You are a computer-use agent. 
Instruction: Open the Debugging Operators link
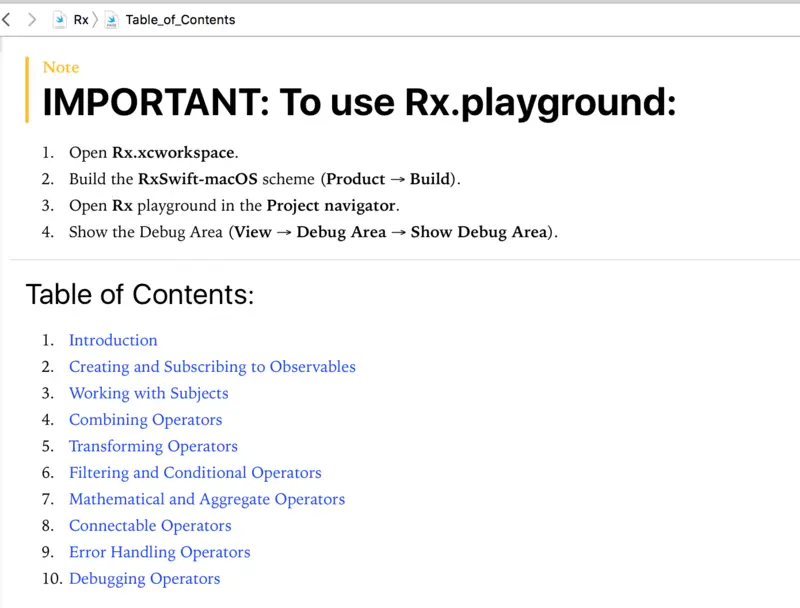(x=144, y=579)
